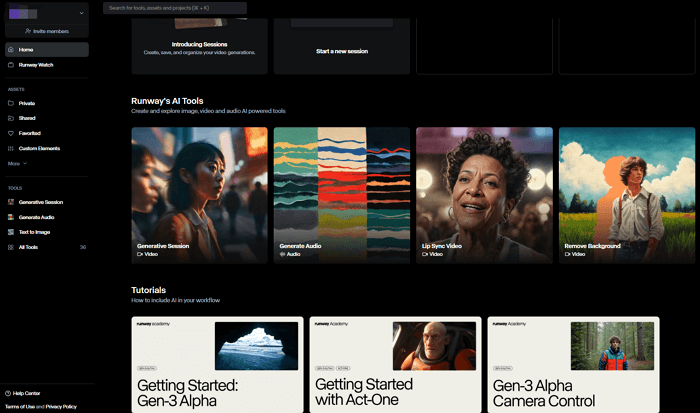Viewport: 700px width, 413px height.
Task: Click the Favorited heart icon
Action: pyautogui.click(x=11, y=133)
